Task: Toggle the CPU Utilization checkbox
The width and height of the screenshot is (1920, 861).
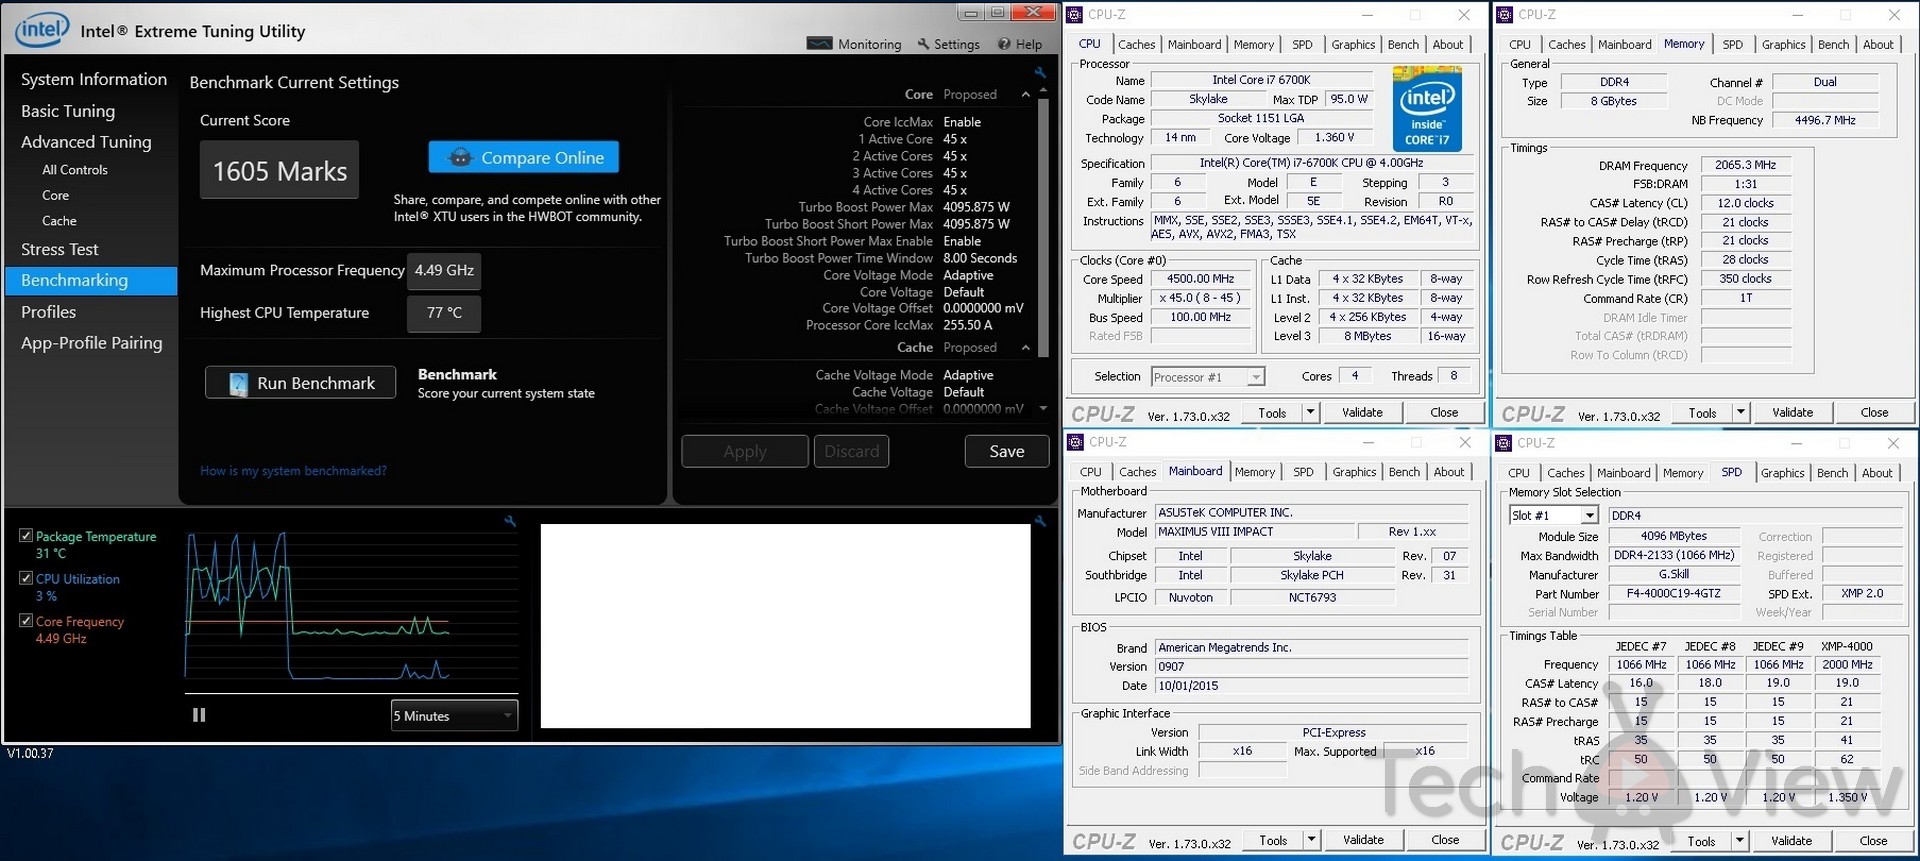Action: 26,578
